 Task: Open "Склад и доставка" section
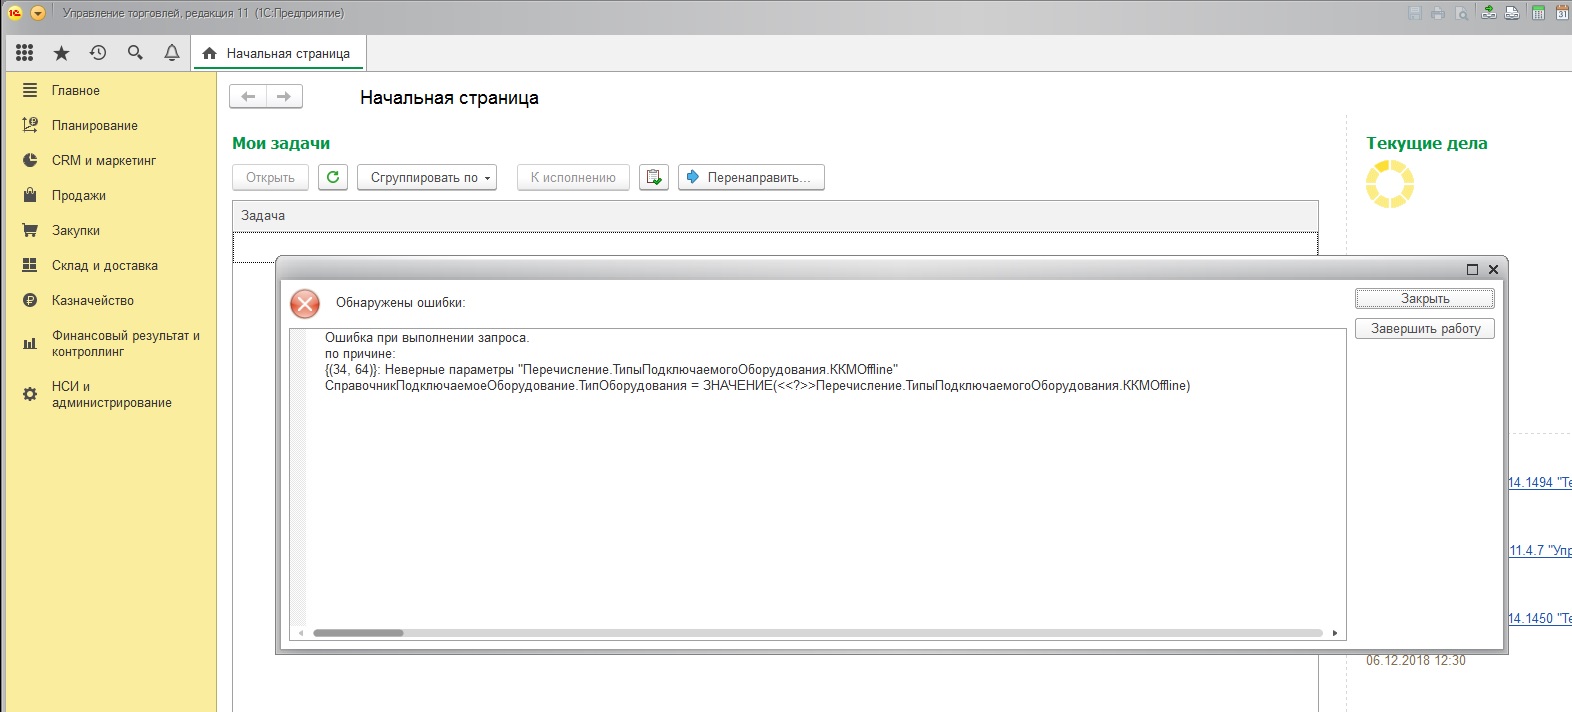(105, 266)
